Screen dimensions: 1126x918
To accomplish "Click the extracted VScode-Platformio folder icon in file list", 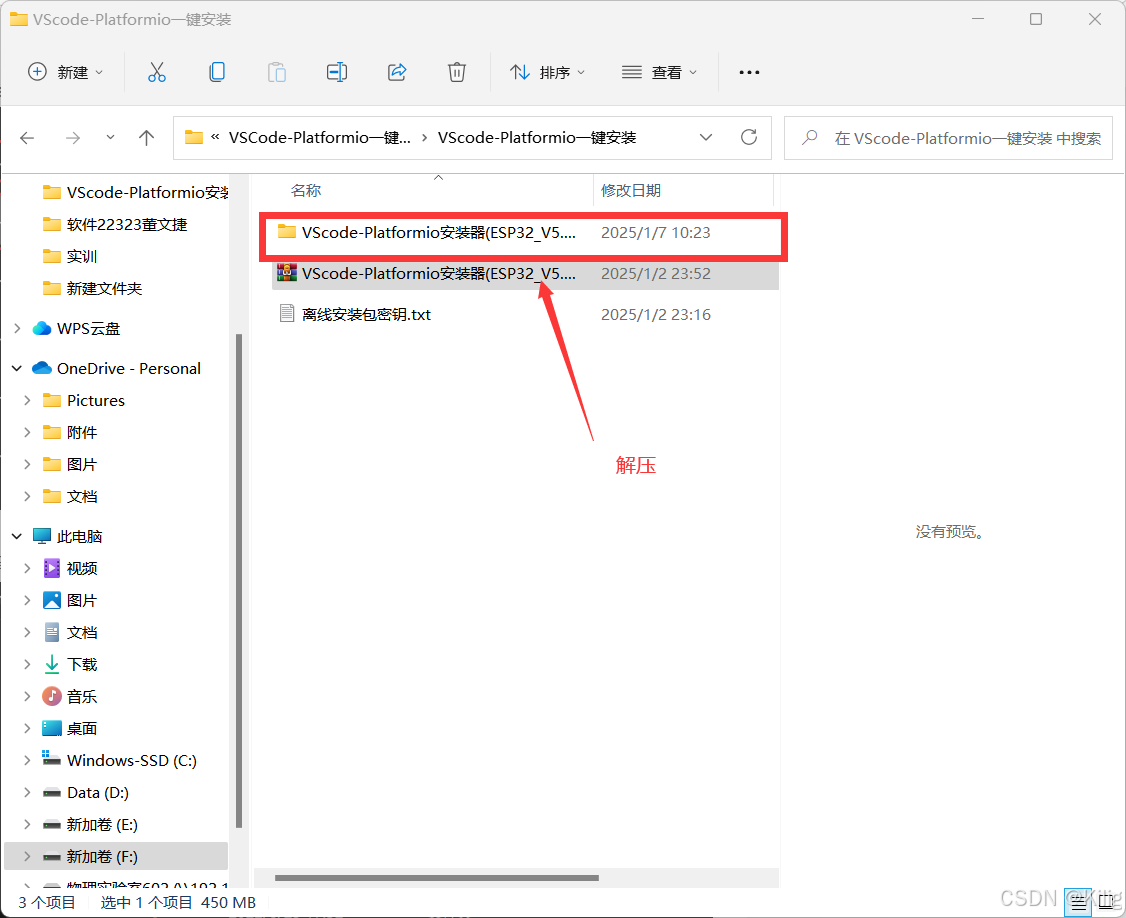I will 287,232.
